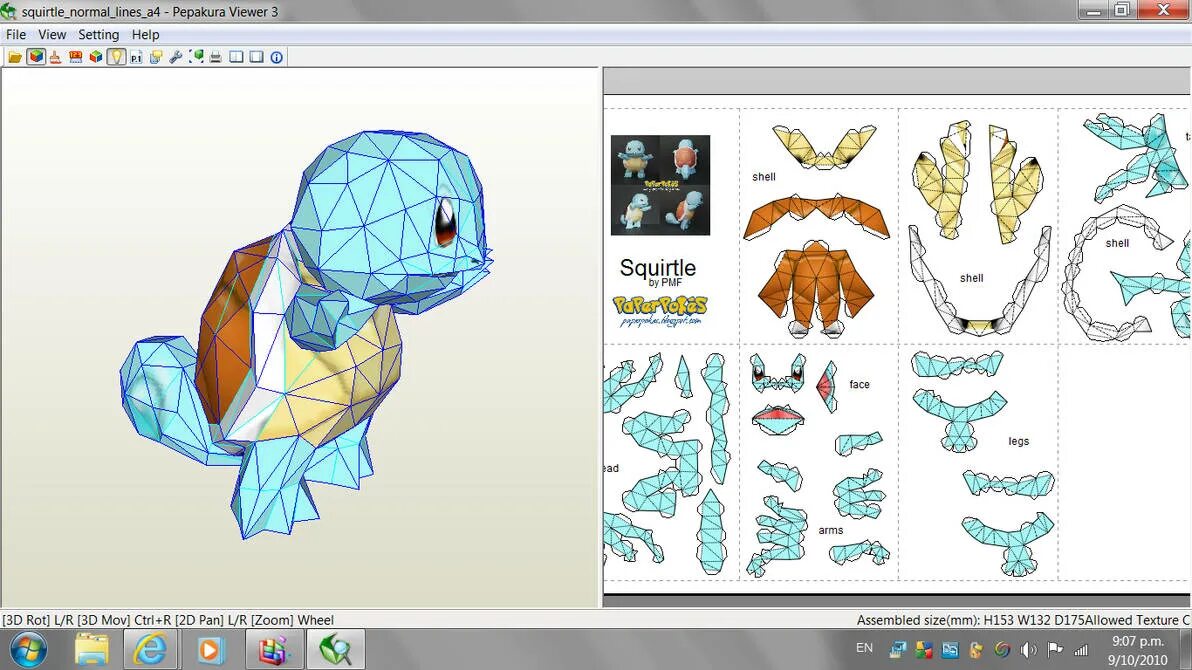Click the Open file folder icon
This screenshot has width=1192, height=670.
[14, 57]
